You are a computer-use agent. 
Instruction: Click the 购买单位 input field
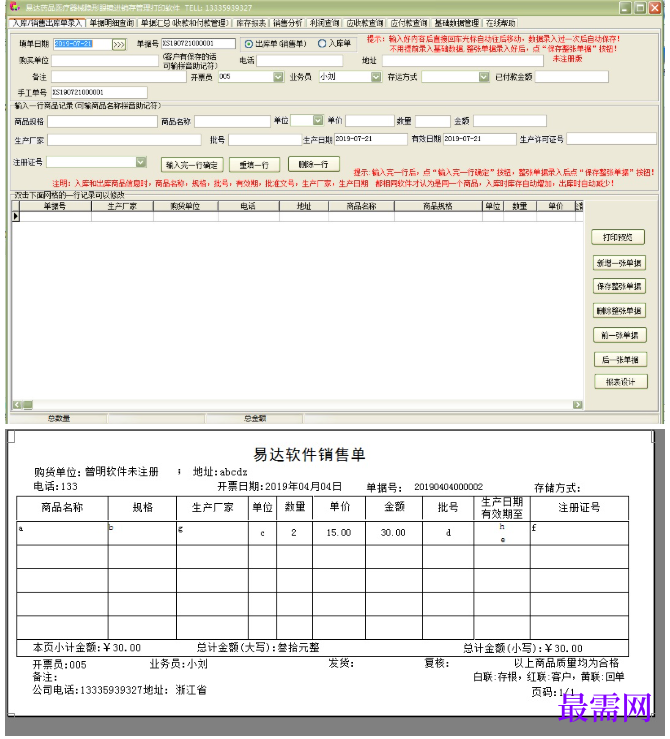pos(105,60)
